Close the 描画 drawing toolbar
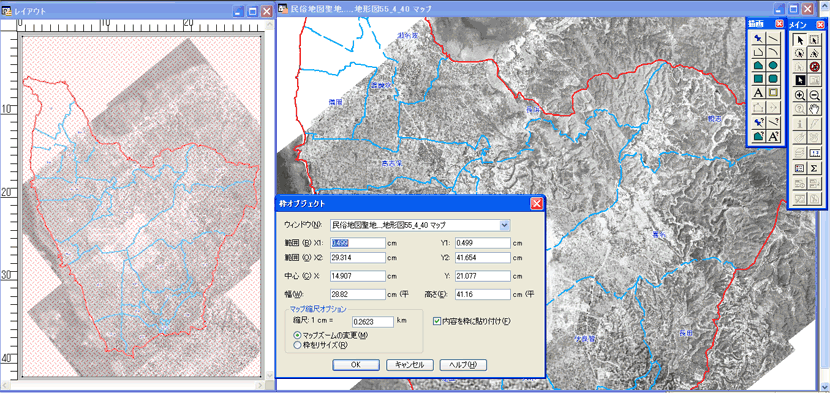This screenshot has height=393, width=830. click(x=779, y=24)
